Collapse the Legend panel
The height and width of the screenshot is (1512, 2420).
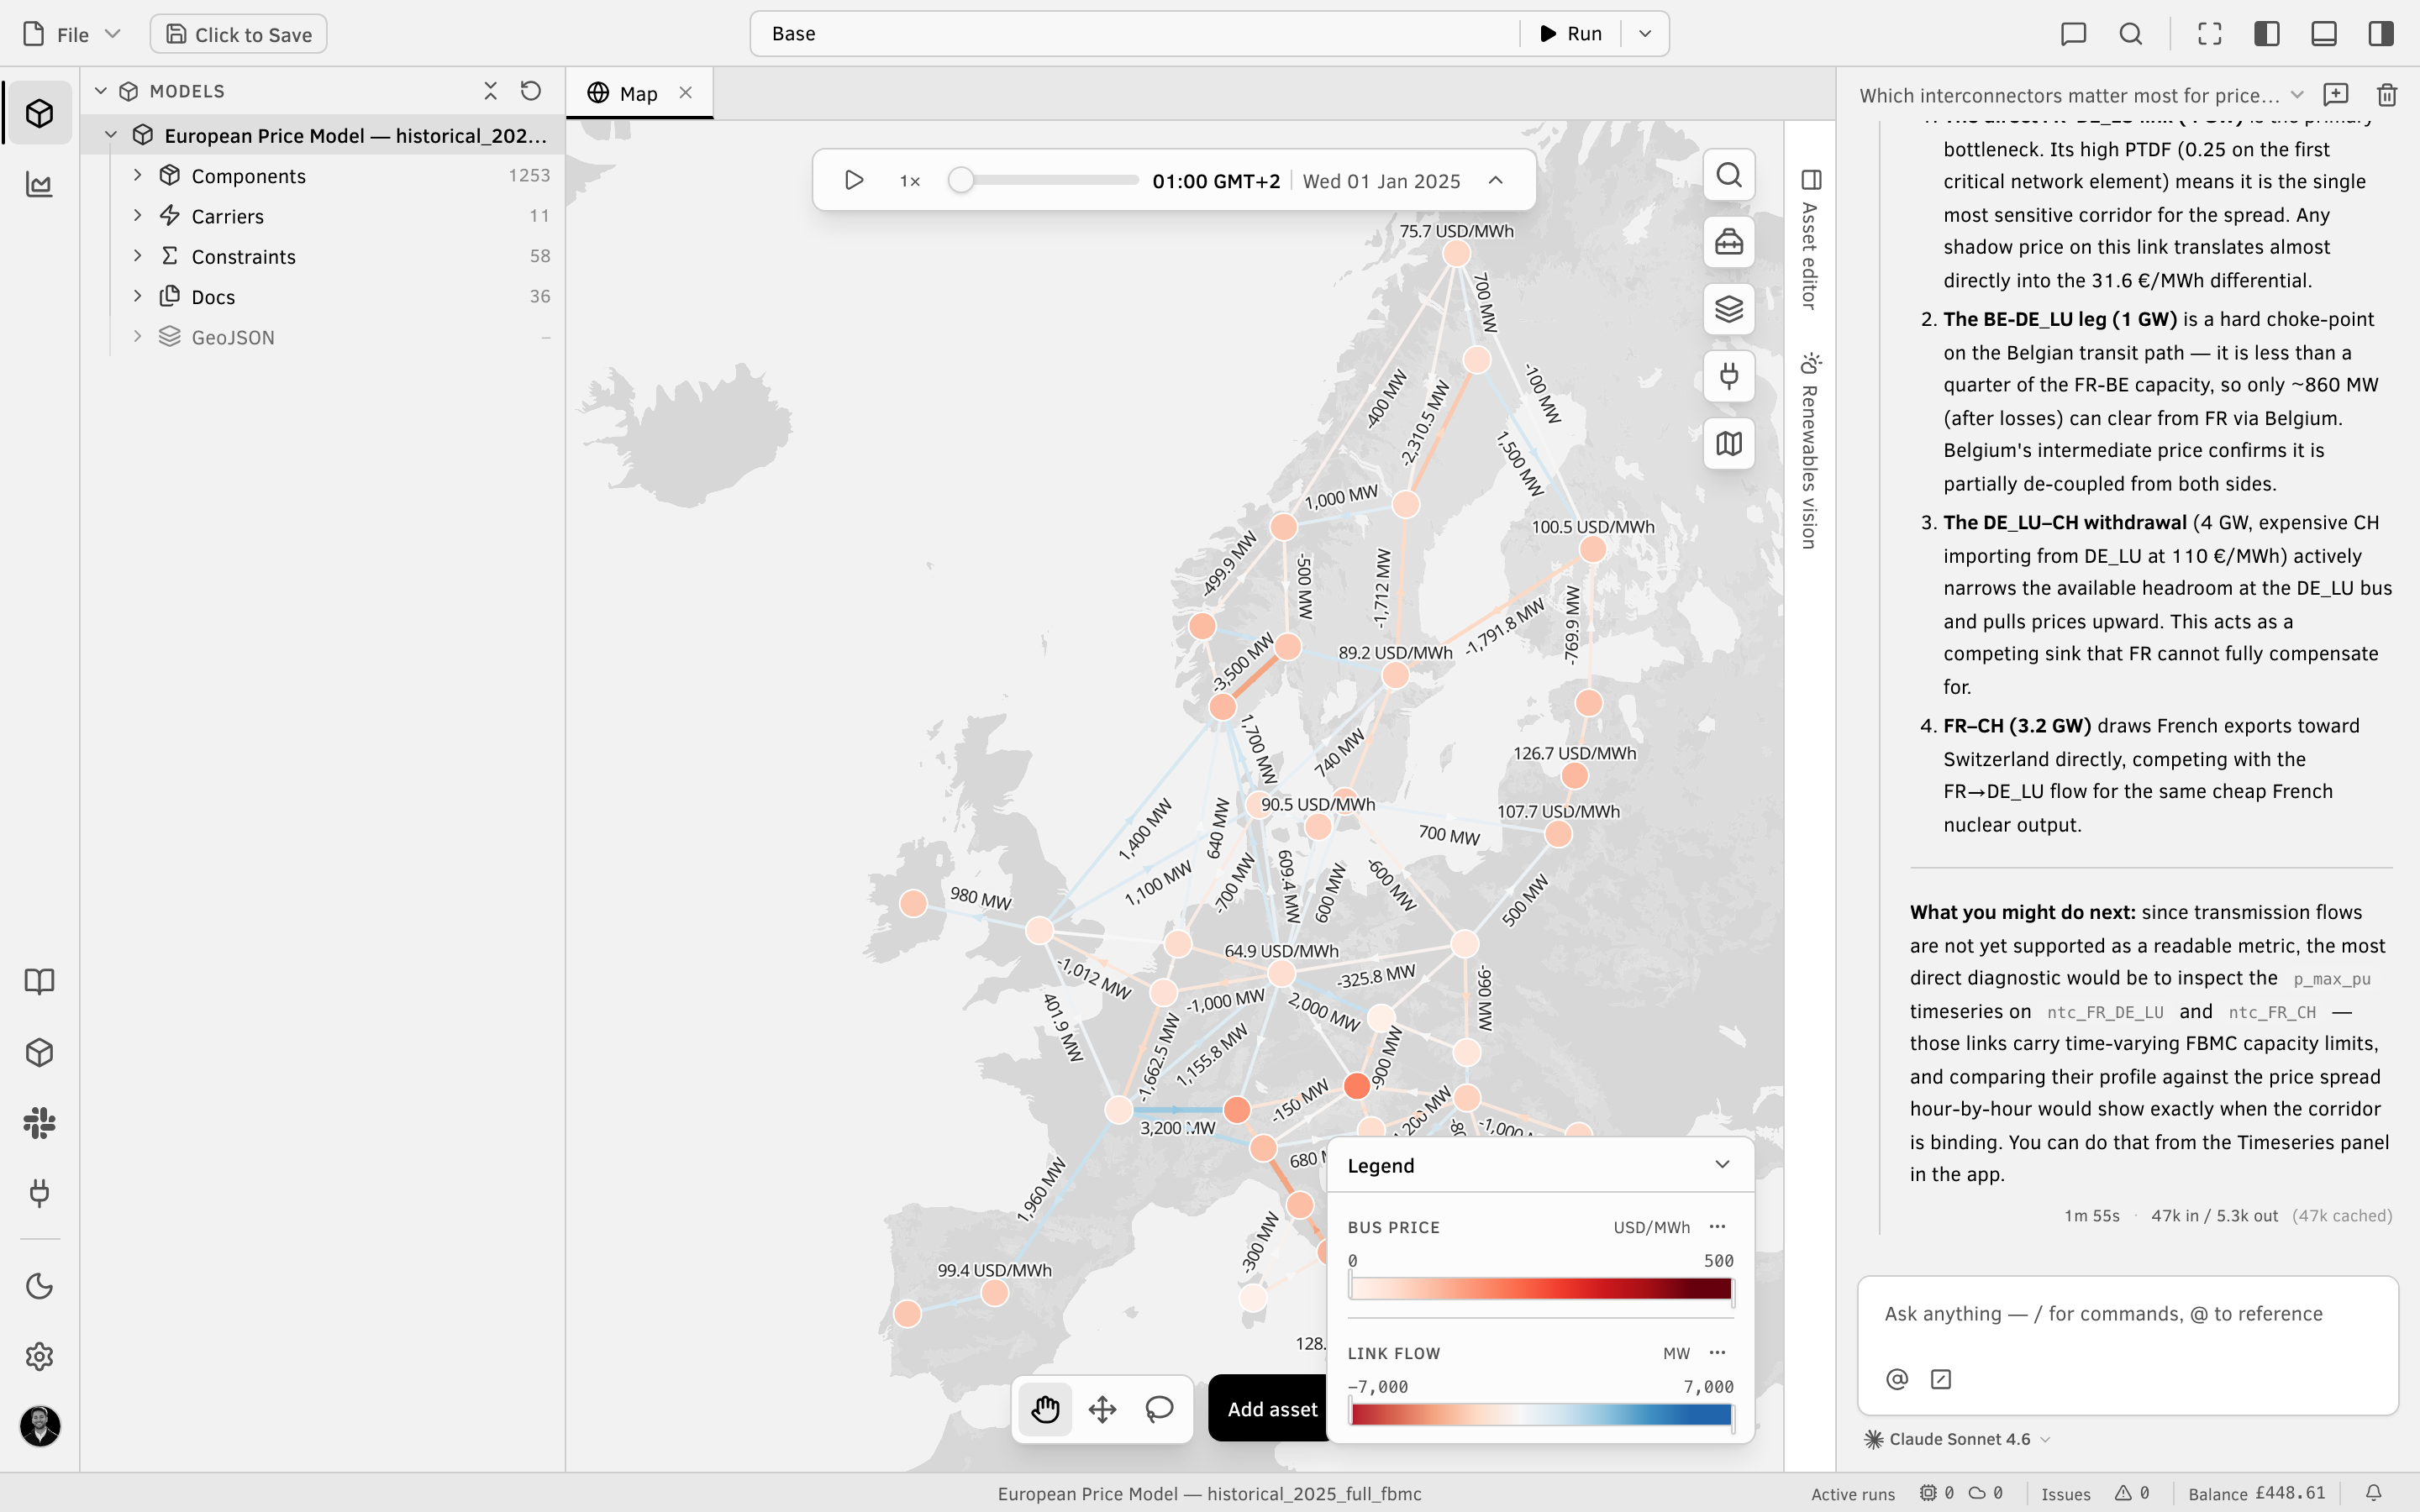1722,1165
